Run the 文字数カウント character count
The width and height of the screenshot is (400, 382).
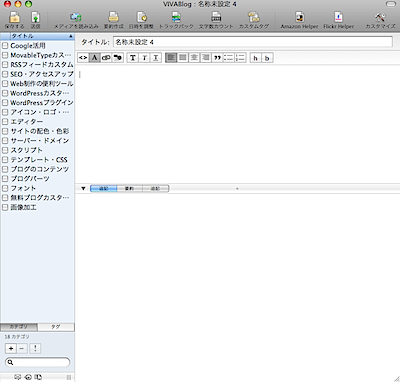[216, 20]
